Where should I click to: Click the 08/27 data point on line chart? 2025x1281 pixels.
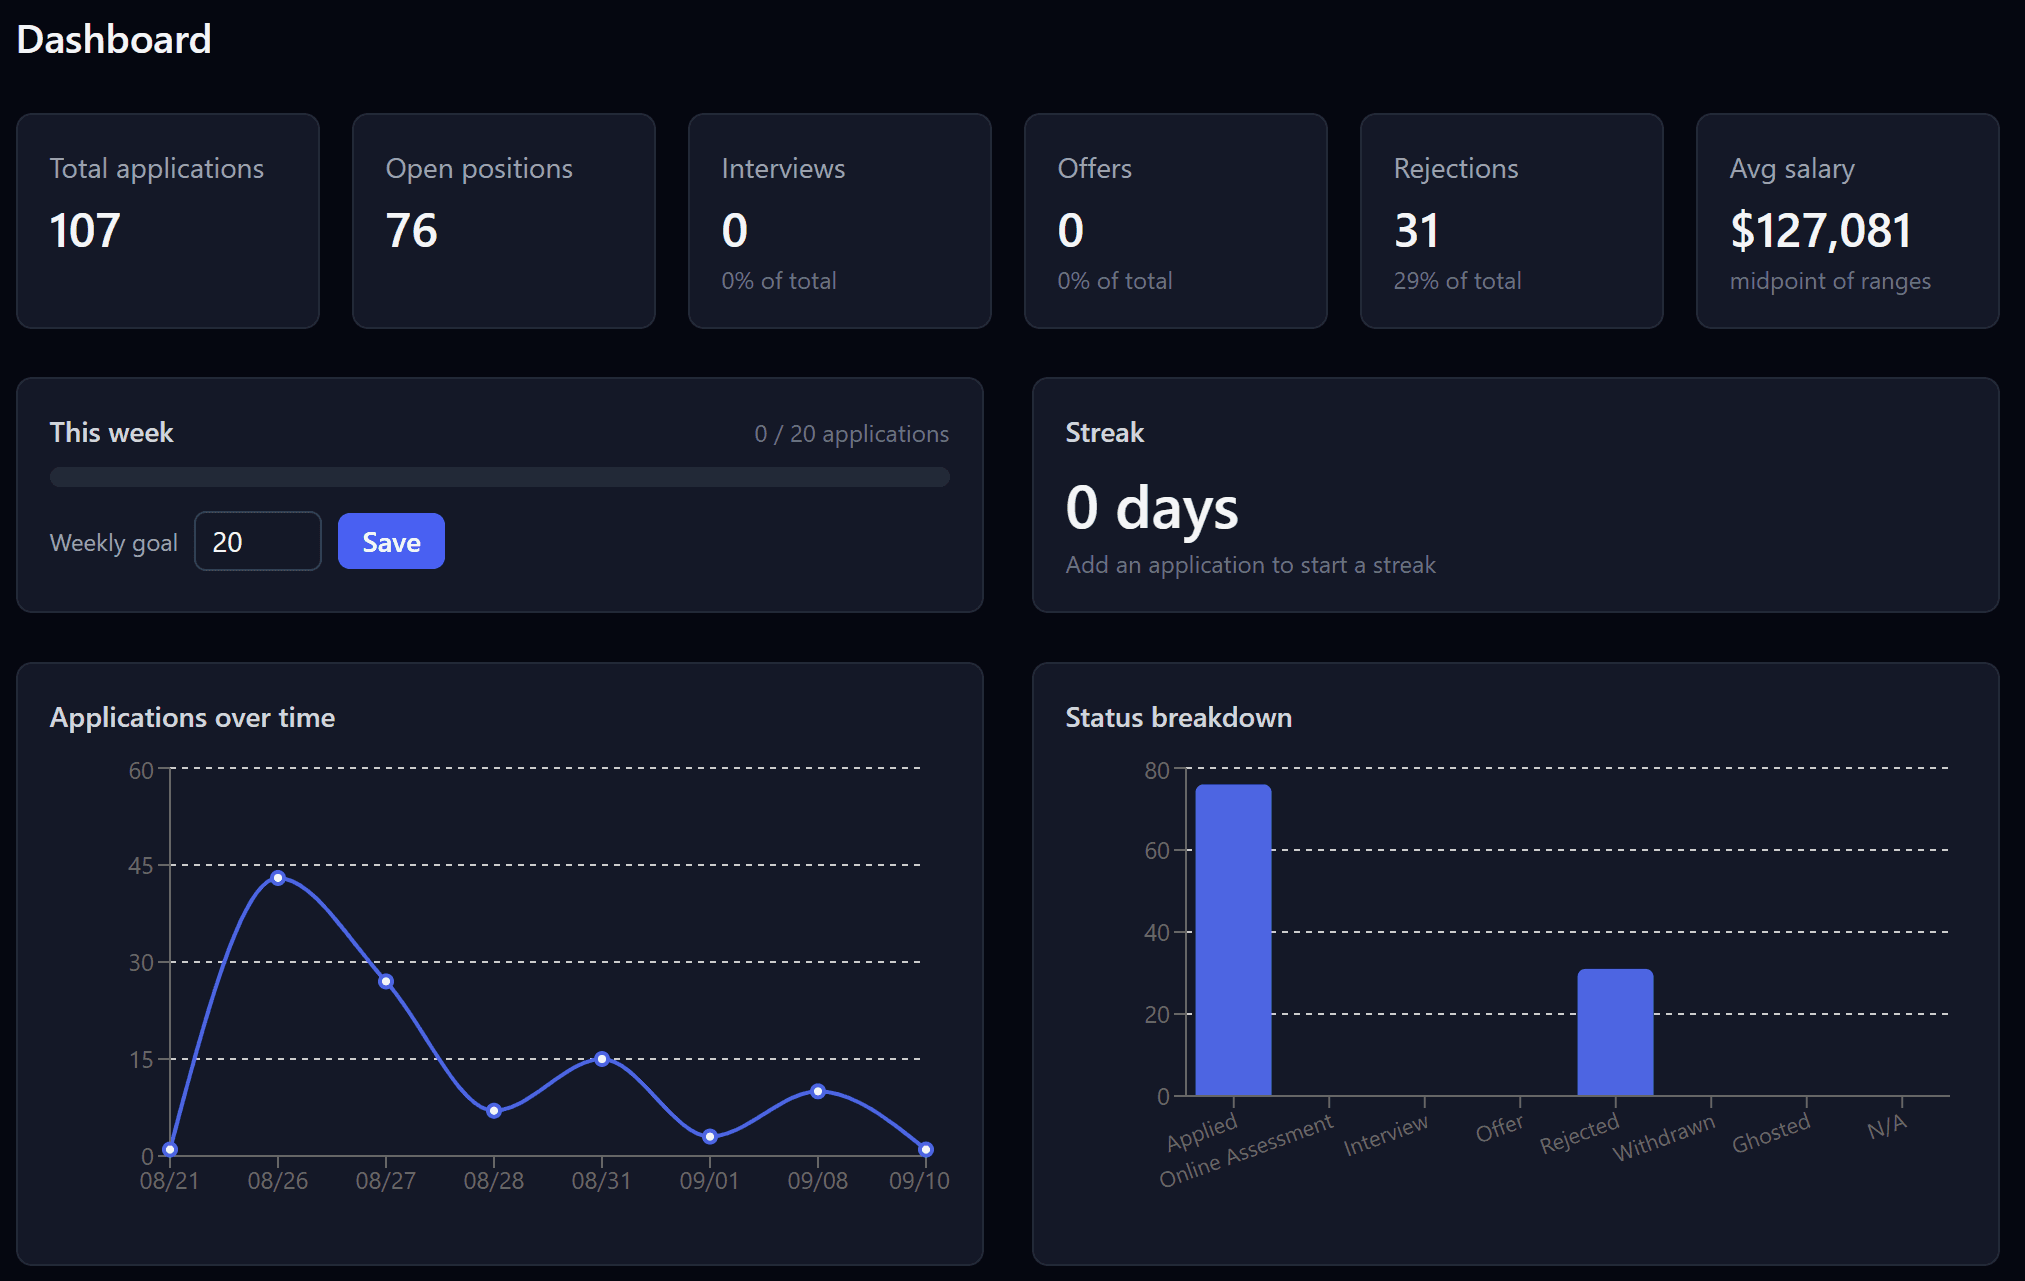[x=386, y=981]
